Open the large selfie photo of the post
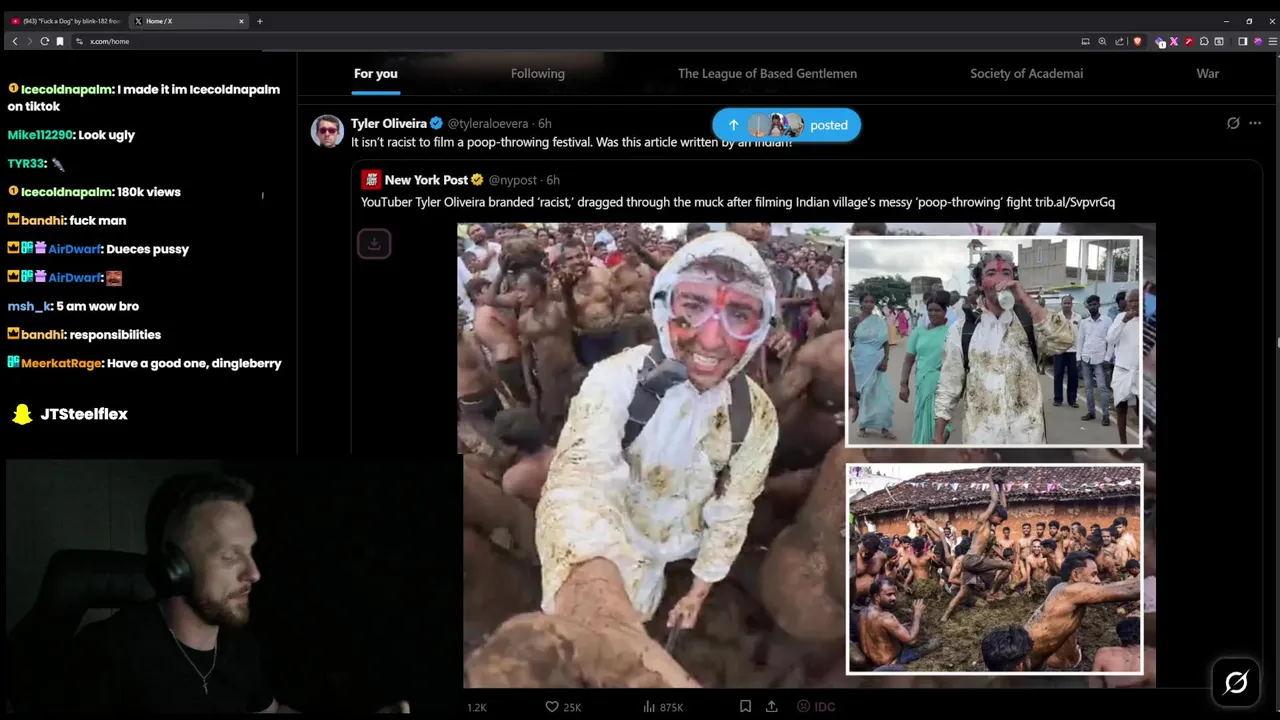 (x=650, y=455)
